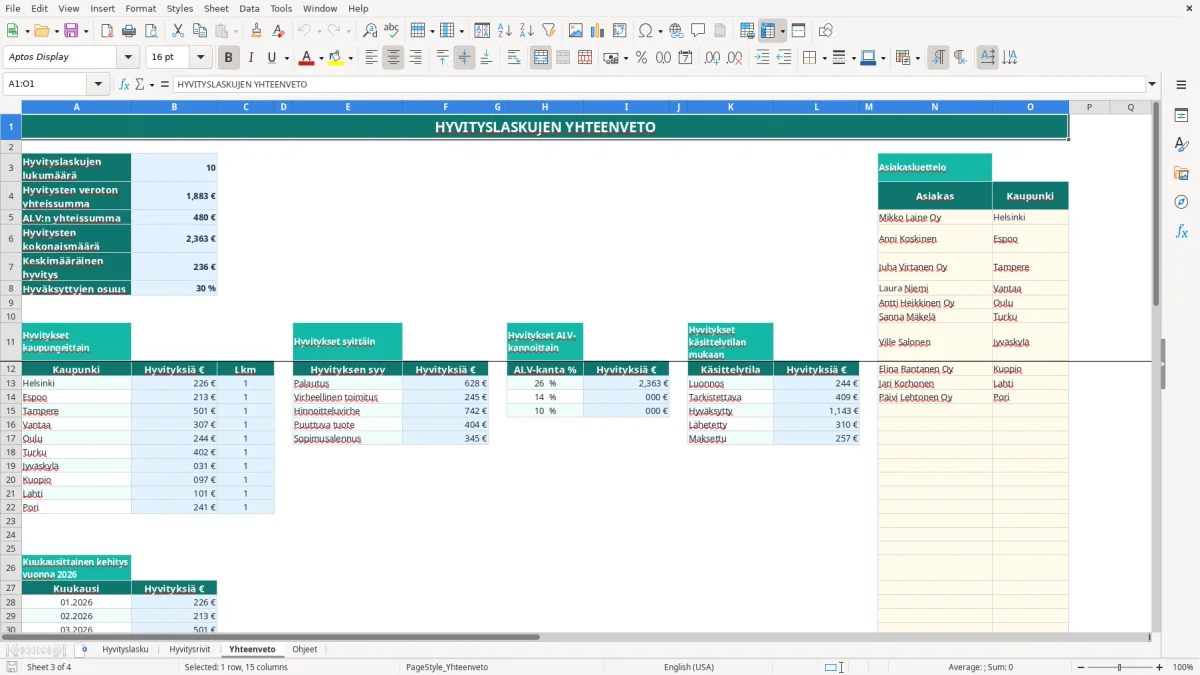Toggle Left-to-Right text direction

[938, 58]
